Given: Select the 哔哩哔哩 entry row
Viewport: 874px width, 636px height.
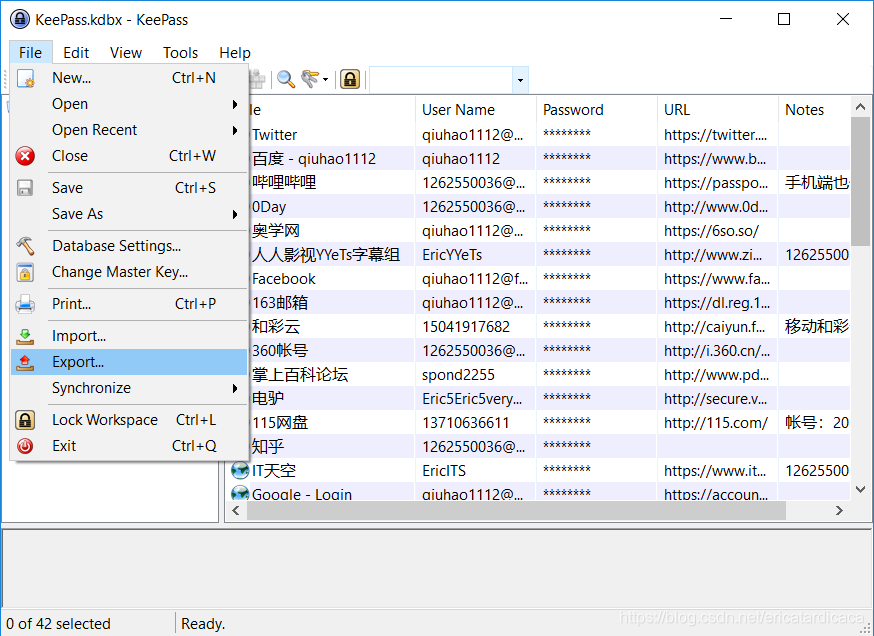Looking at the screenshot, I should tap(549, 182).
